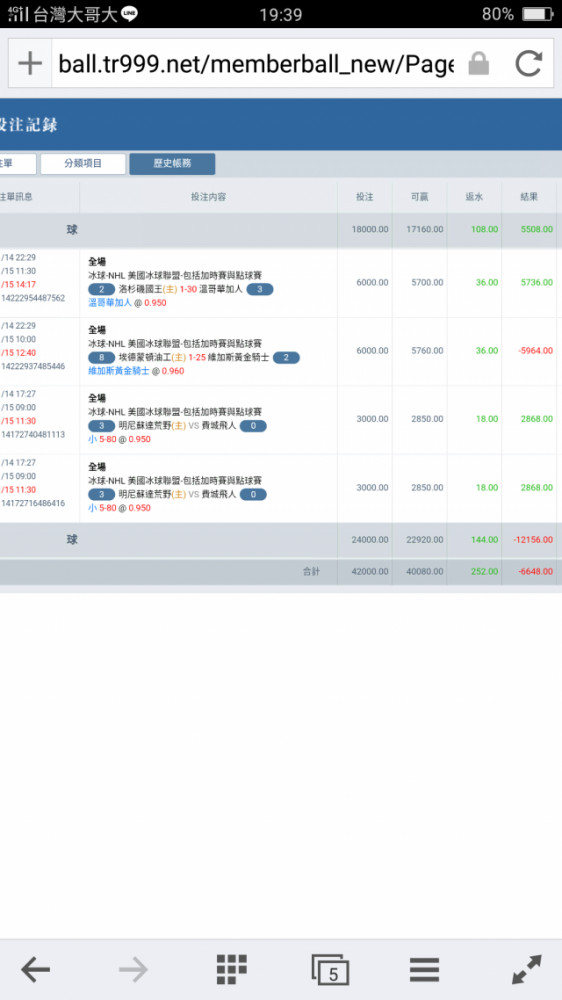Tap the plus icon beside address bar
This screenshot has height=1000, width=562.
[30, 63]
